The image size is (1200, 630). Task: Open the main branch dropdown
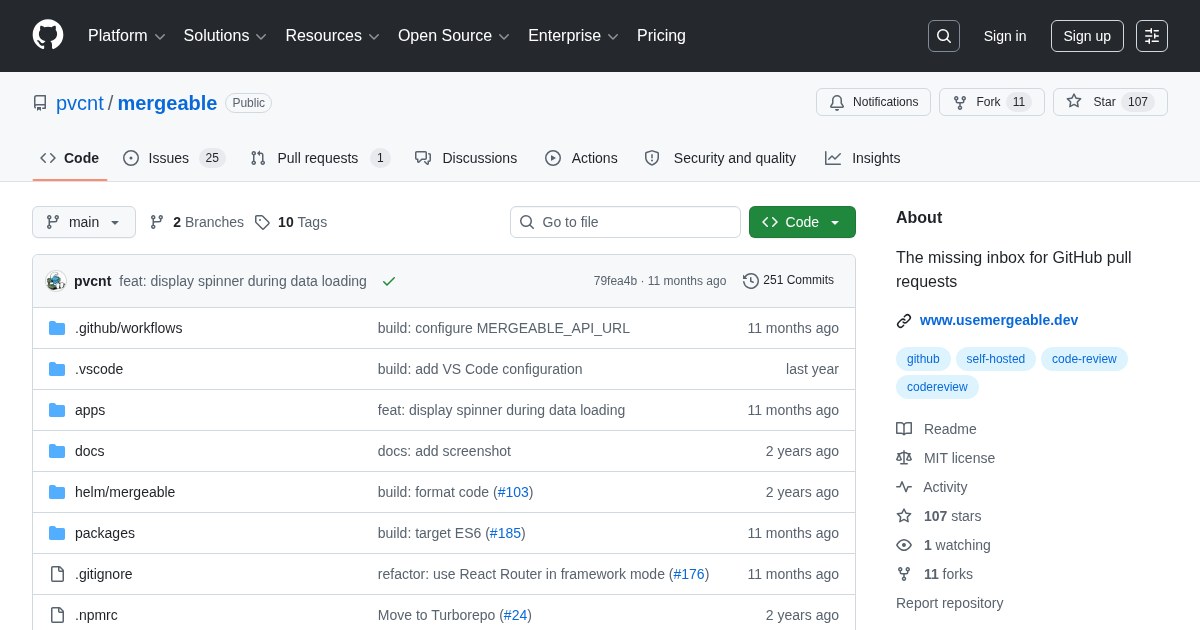click(84, 222)
